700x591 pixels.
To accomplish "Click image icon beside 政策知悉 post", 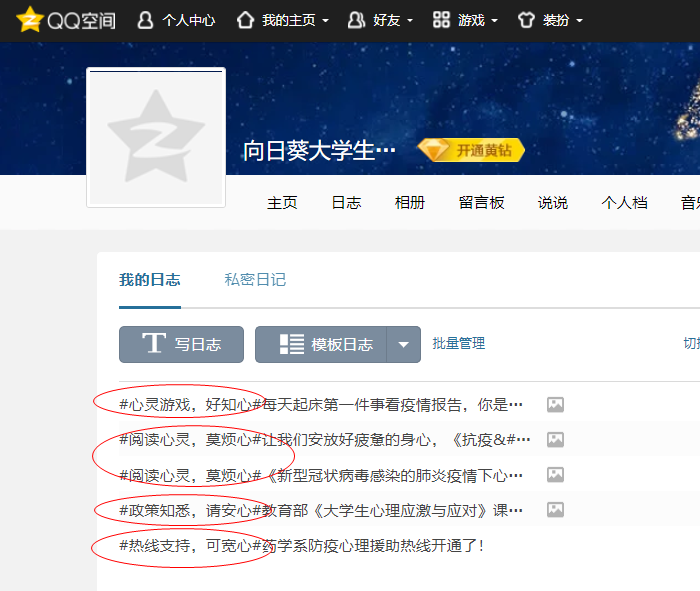I will pyautogui.click(x=555, y=510).
